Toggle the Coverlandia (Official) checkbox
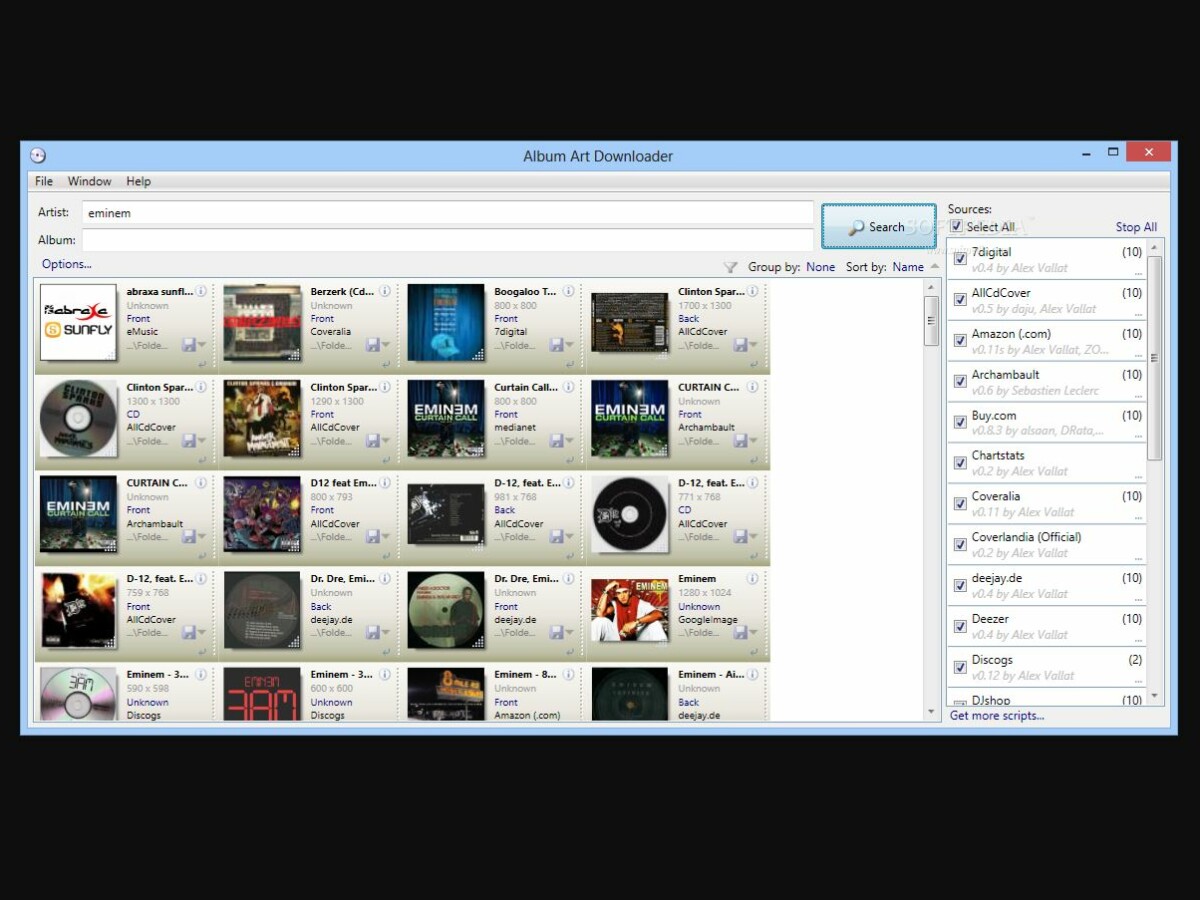The width and height of the screenshot is (1200, 900). click(x=960, y=545)
